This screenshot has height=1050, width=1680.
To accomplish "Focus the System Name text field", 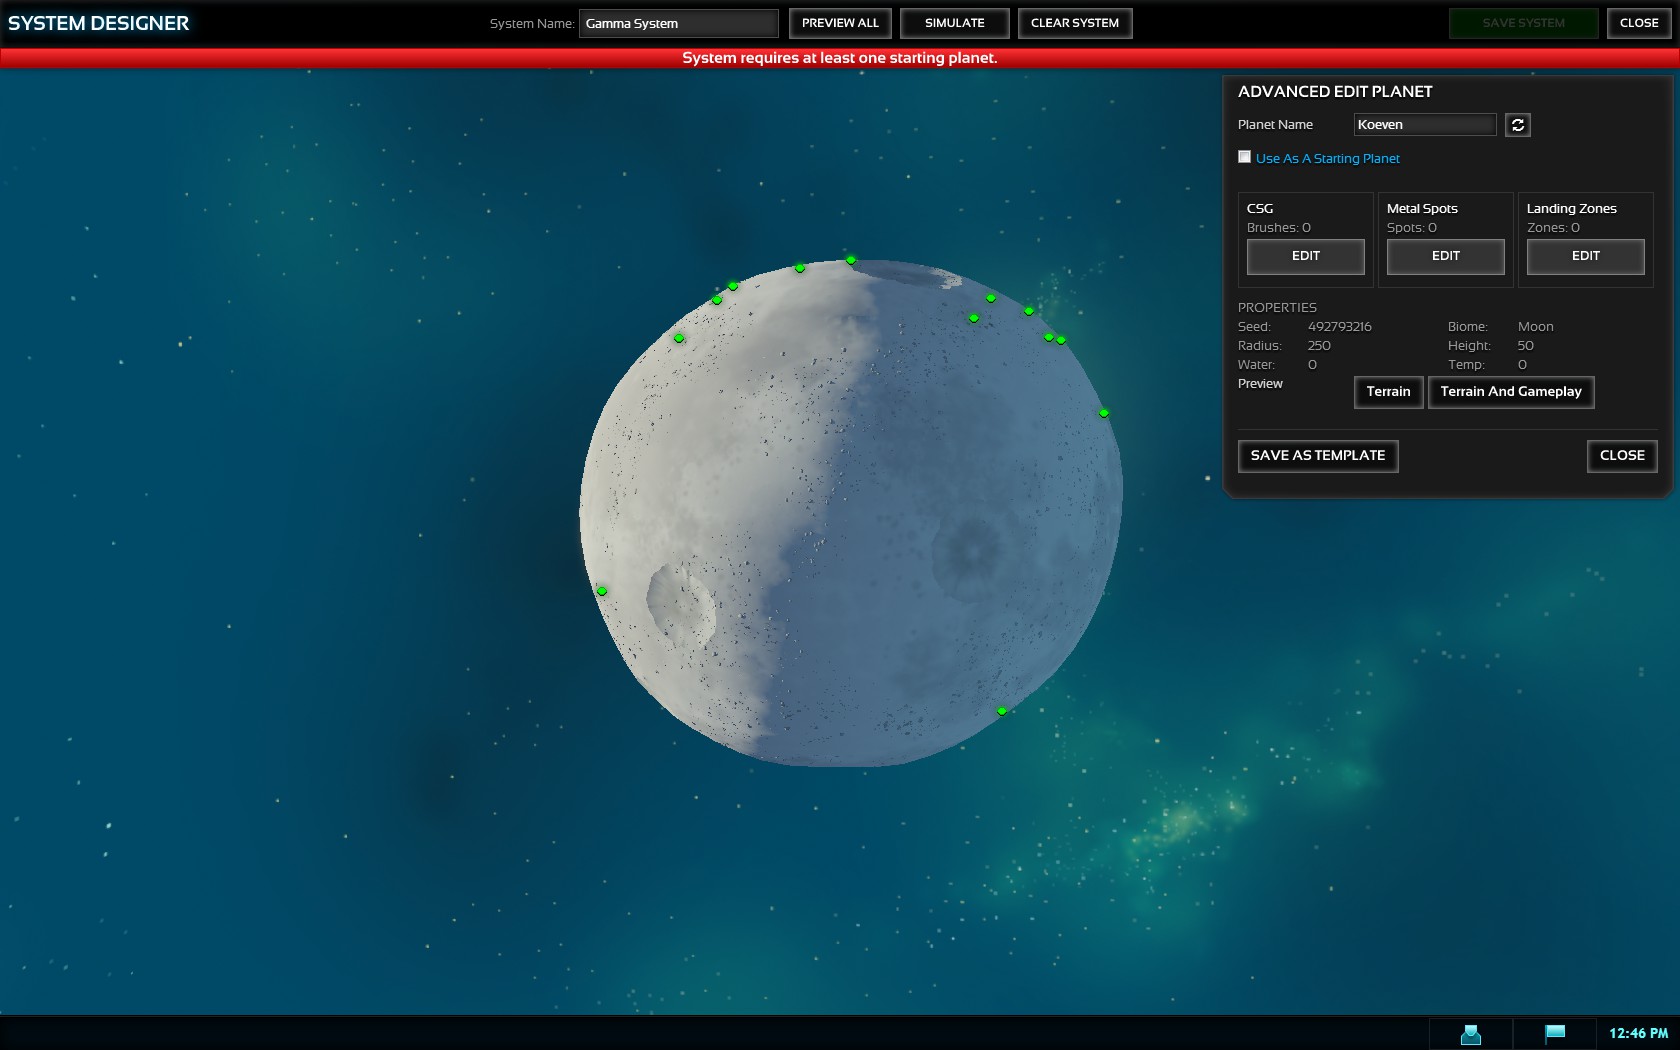I will coord(678,23).
